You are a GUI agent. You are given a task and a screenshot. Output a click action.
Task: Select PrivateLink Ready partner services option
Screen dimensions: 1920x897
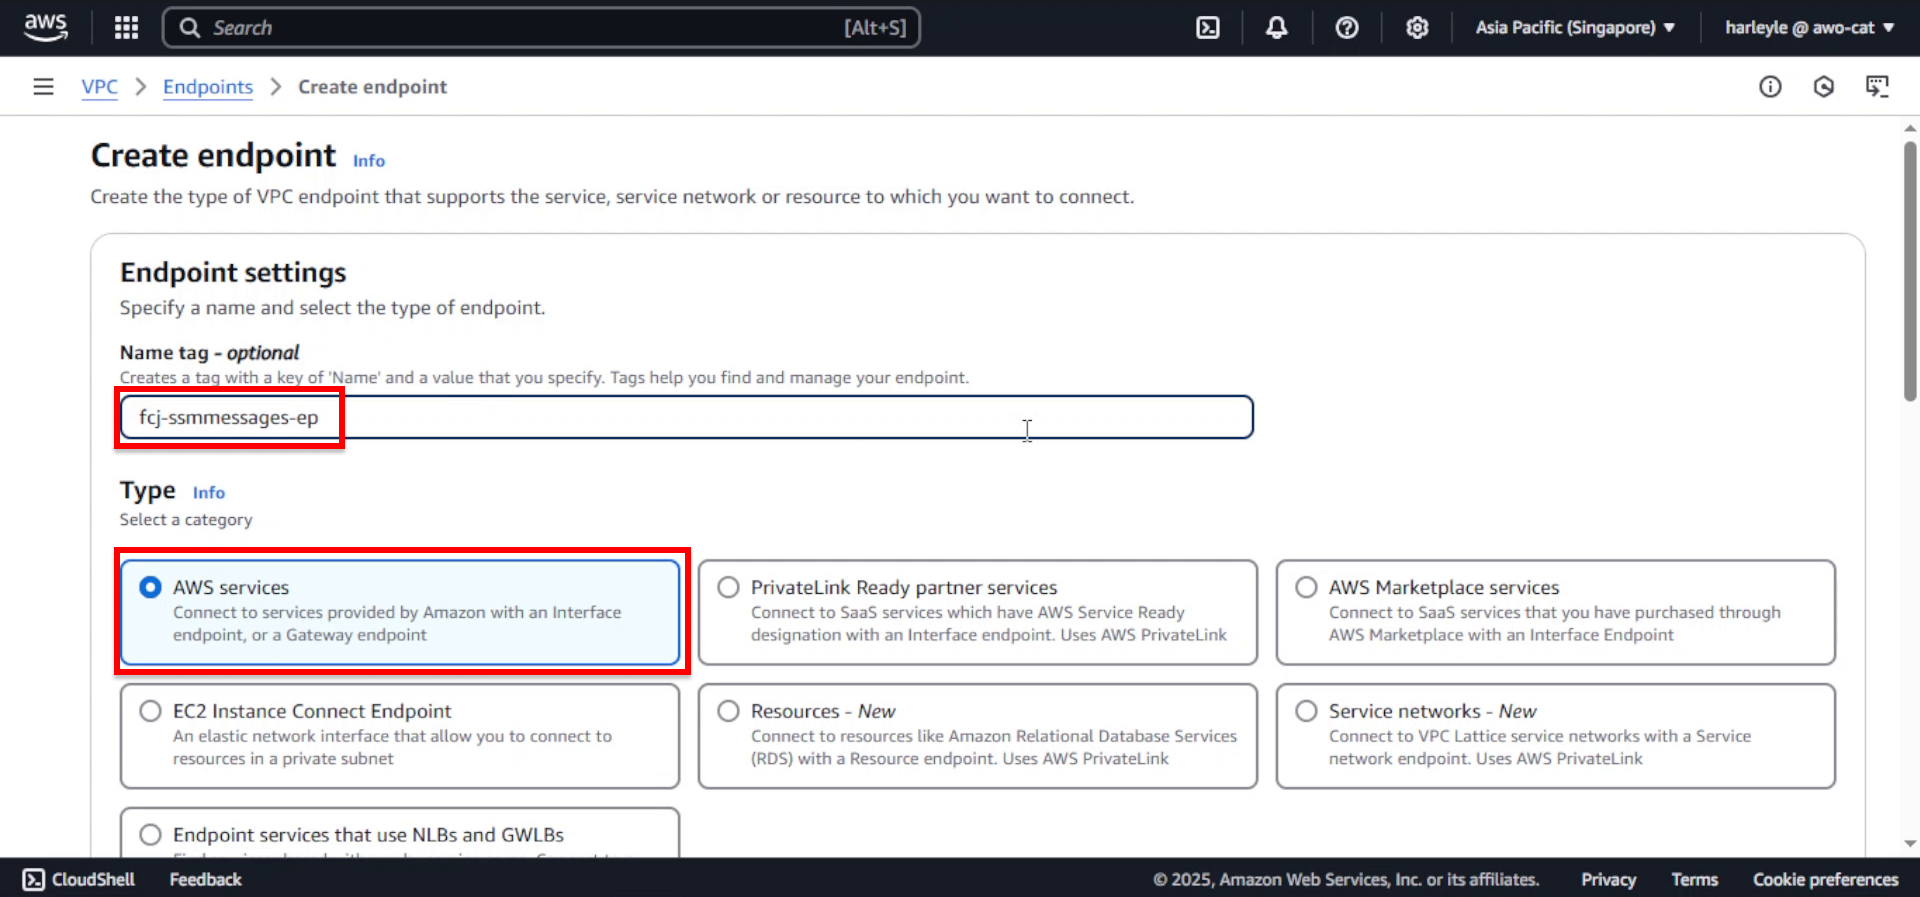[977, 612]
